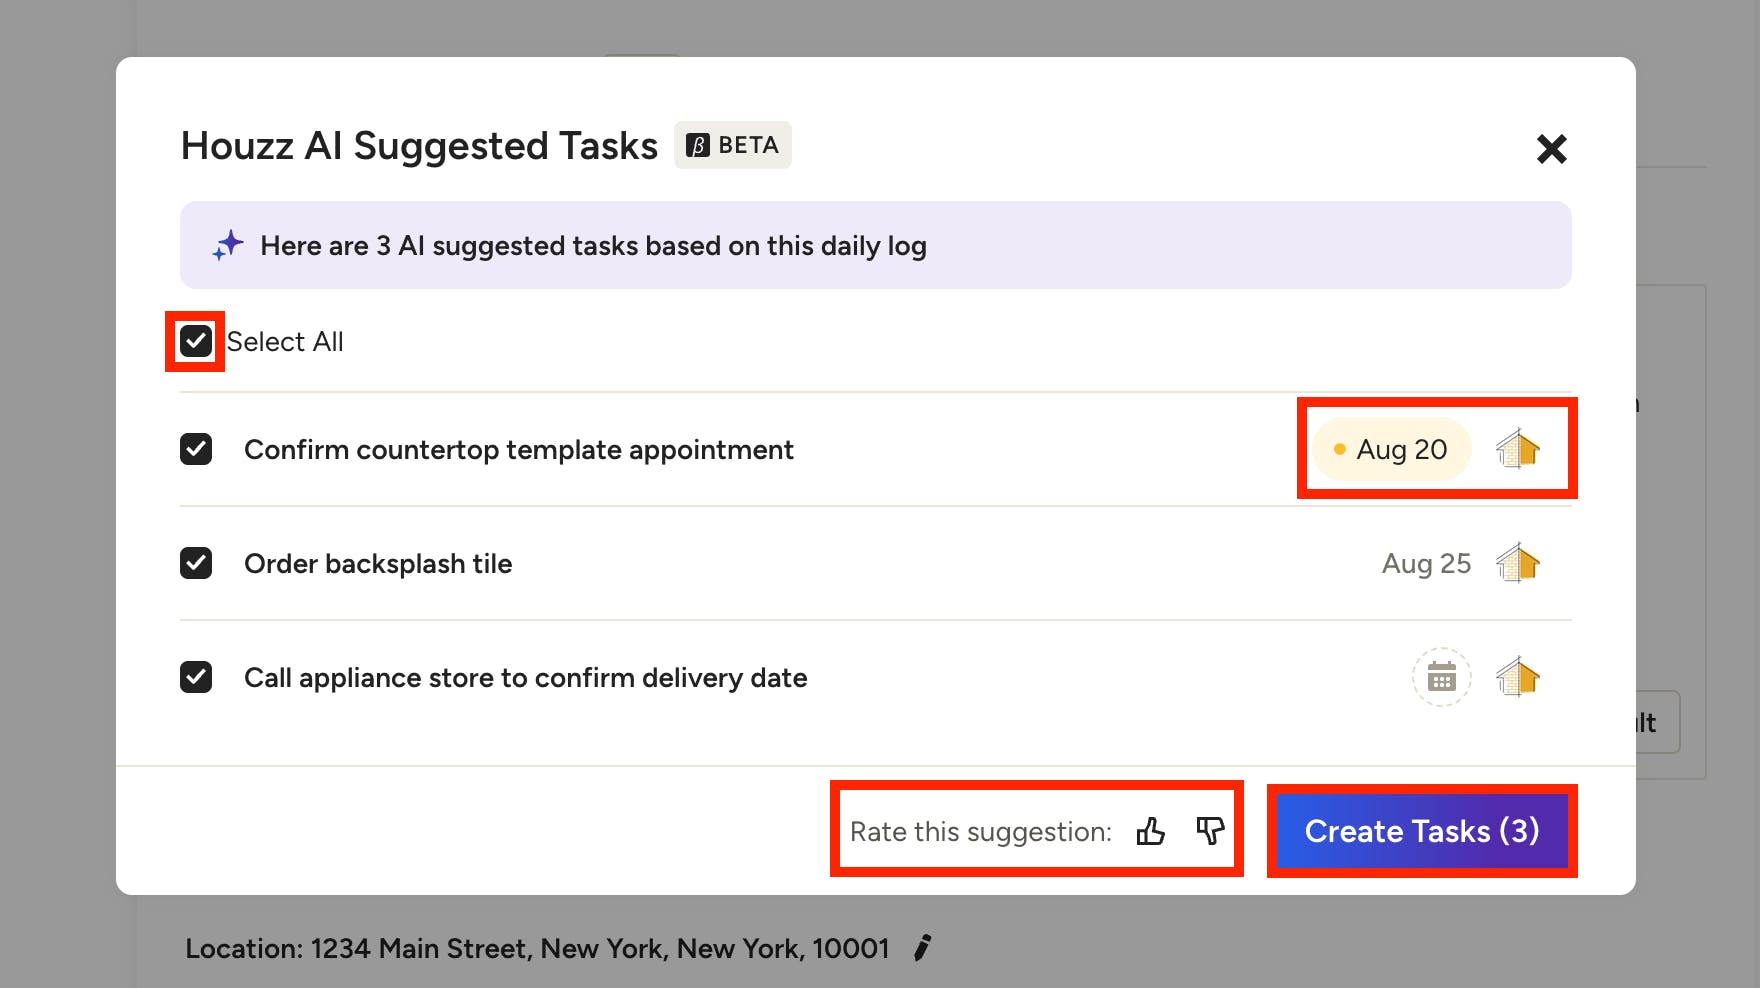Click 'Here are 3 AI suggested tasks' banner text

[593, 246]
